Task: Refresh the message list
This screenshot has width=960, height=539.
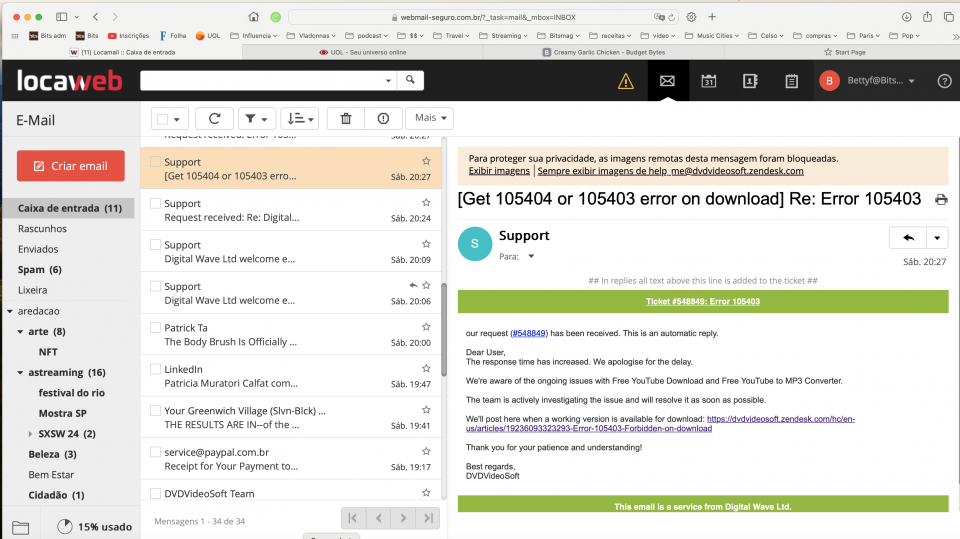Action: 214,118
